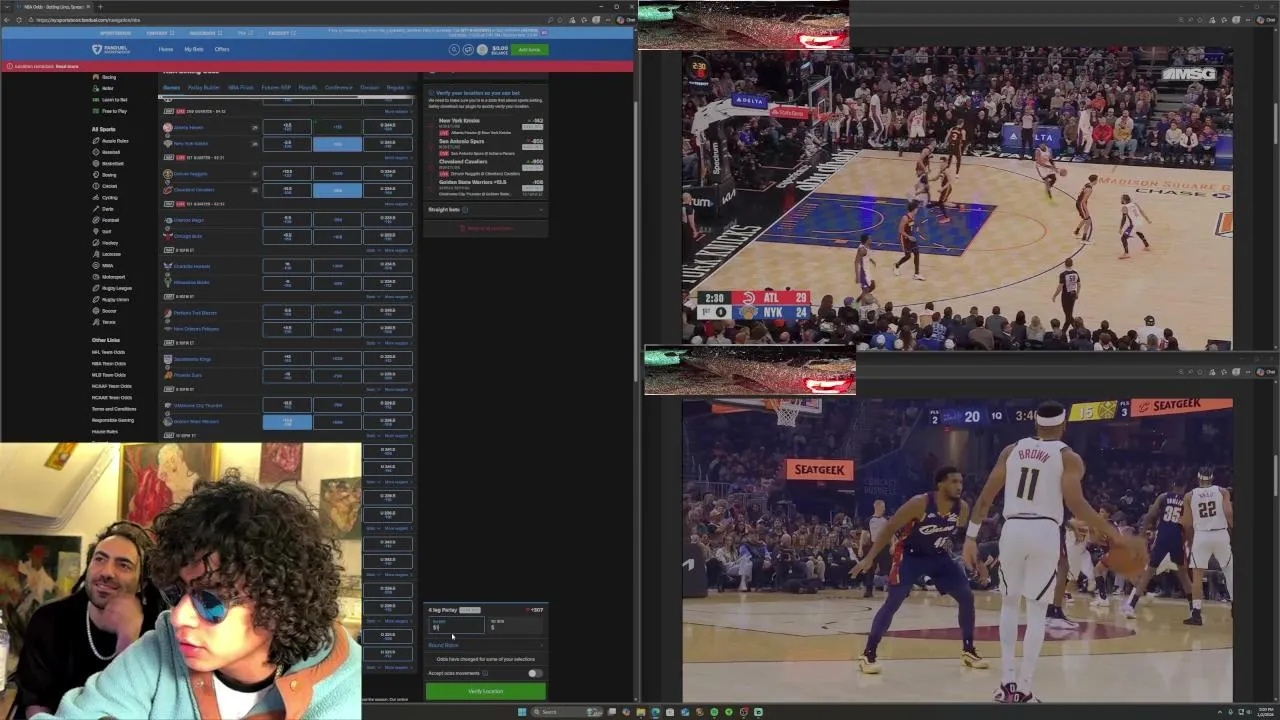
Task: Open File Explorer from the taskbar
Action: (641, 712)
